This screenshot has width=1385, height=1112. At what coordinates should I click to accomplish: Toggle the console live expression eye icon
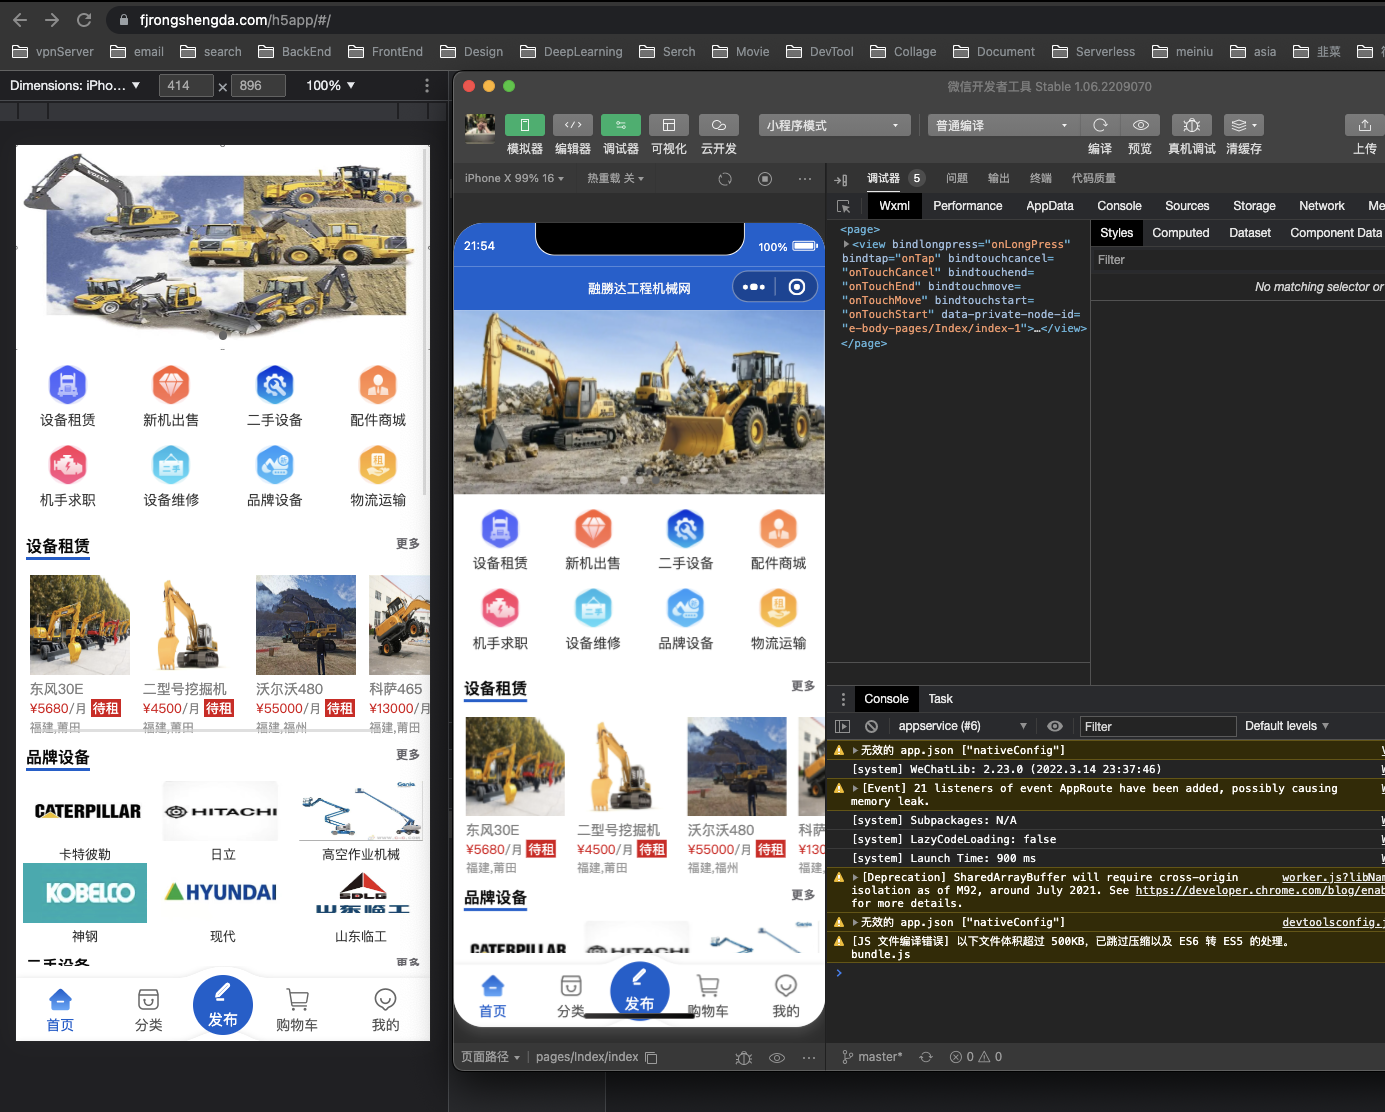(1054, 727)
